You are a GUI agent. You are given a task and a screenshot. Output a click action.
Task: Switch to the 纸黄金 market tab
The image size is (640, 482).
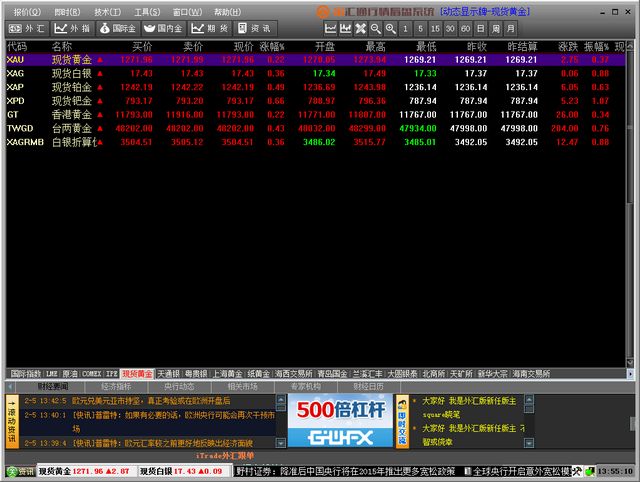click(258, 373)
